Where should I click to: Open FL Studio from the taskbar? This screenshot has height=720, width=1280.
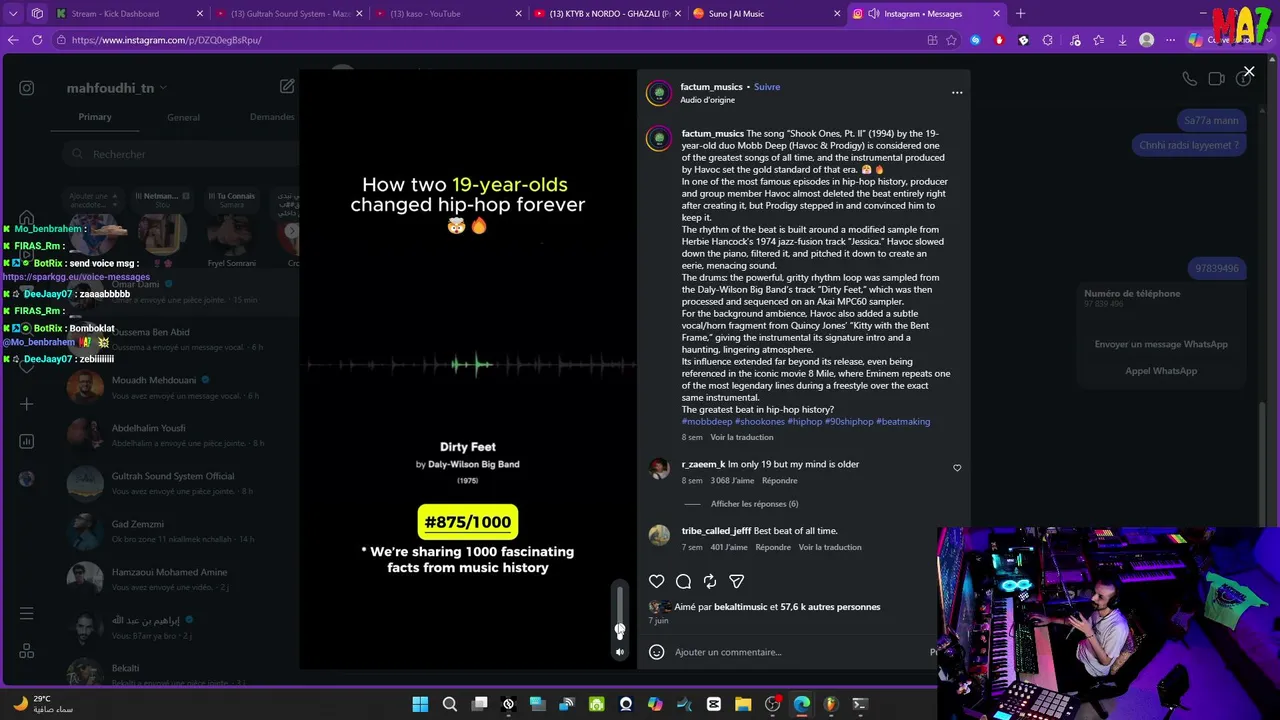[x=831, y=704]
